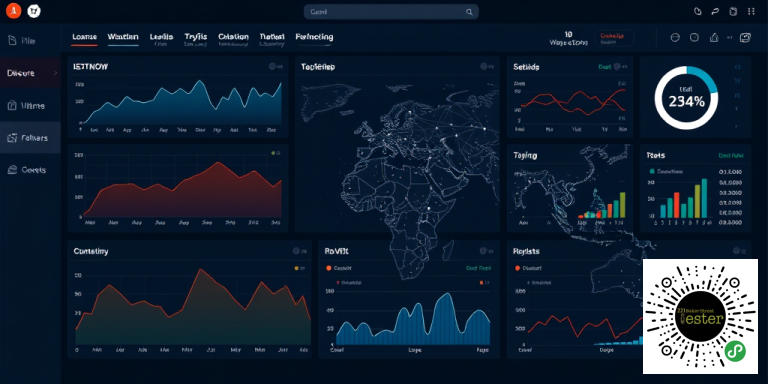Click the magnifier icon in the search bar

point(469,12)
